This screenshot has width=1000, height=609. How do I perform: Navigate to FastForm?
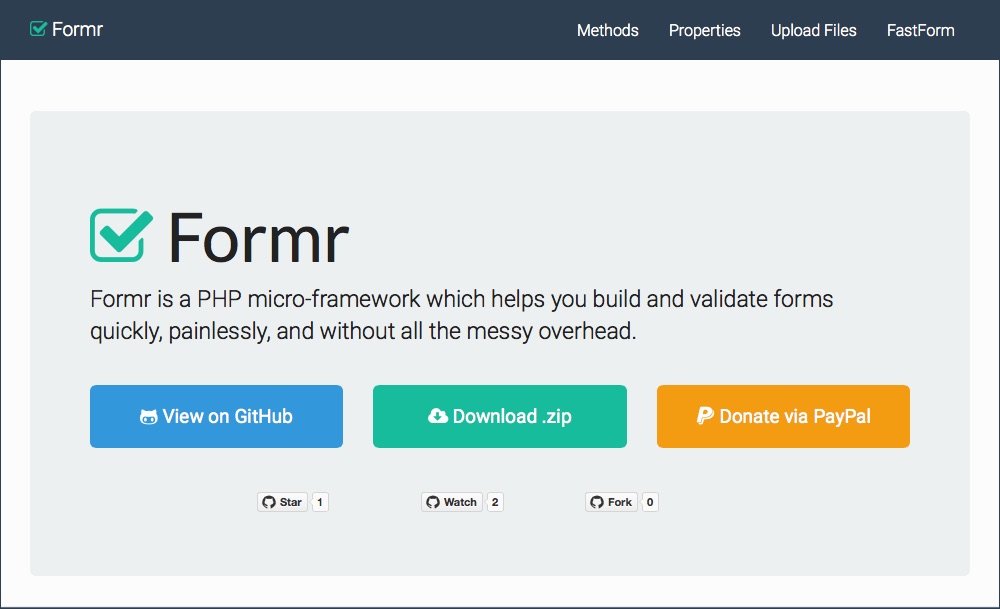(x=920, y=30)
